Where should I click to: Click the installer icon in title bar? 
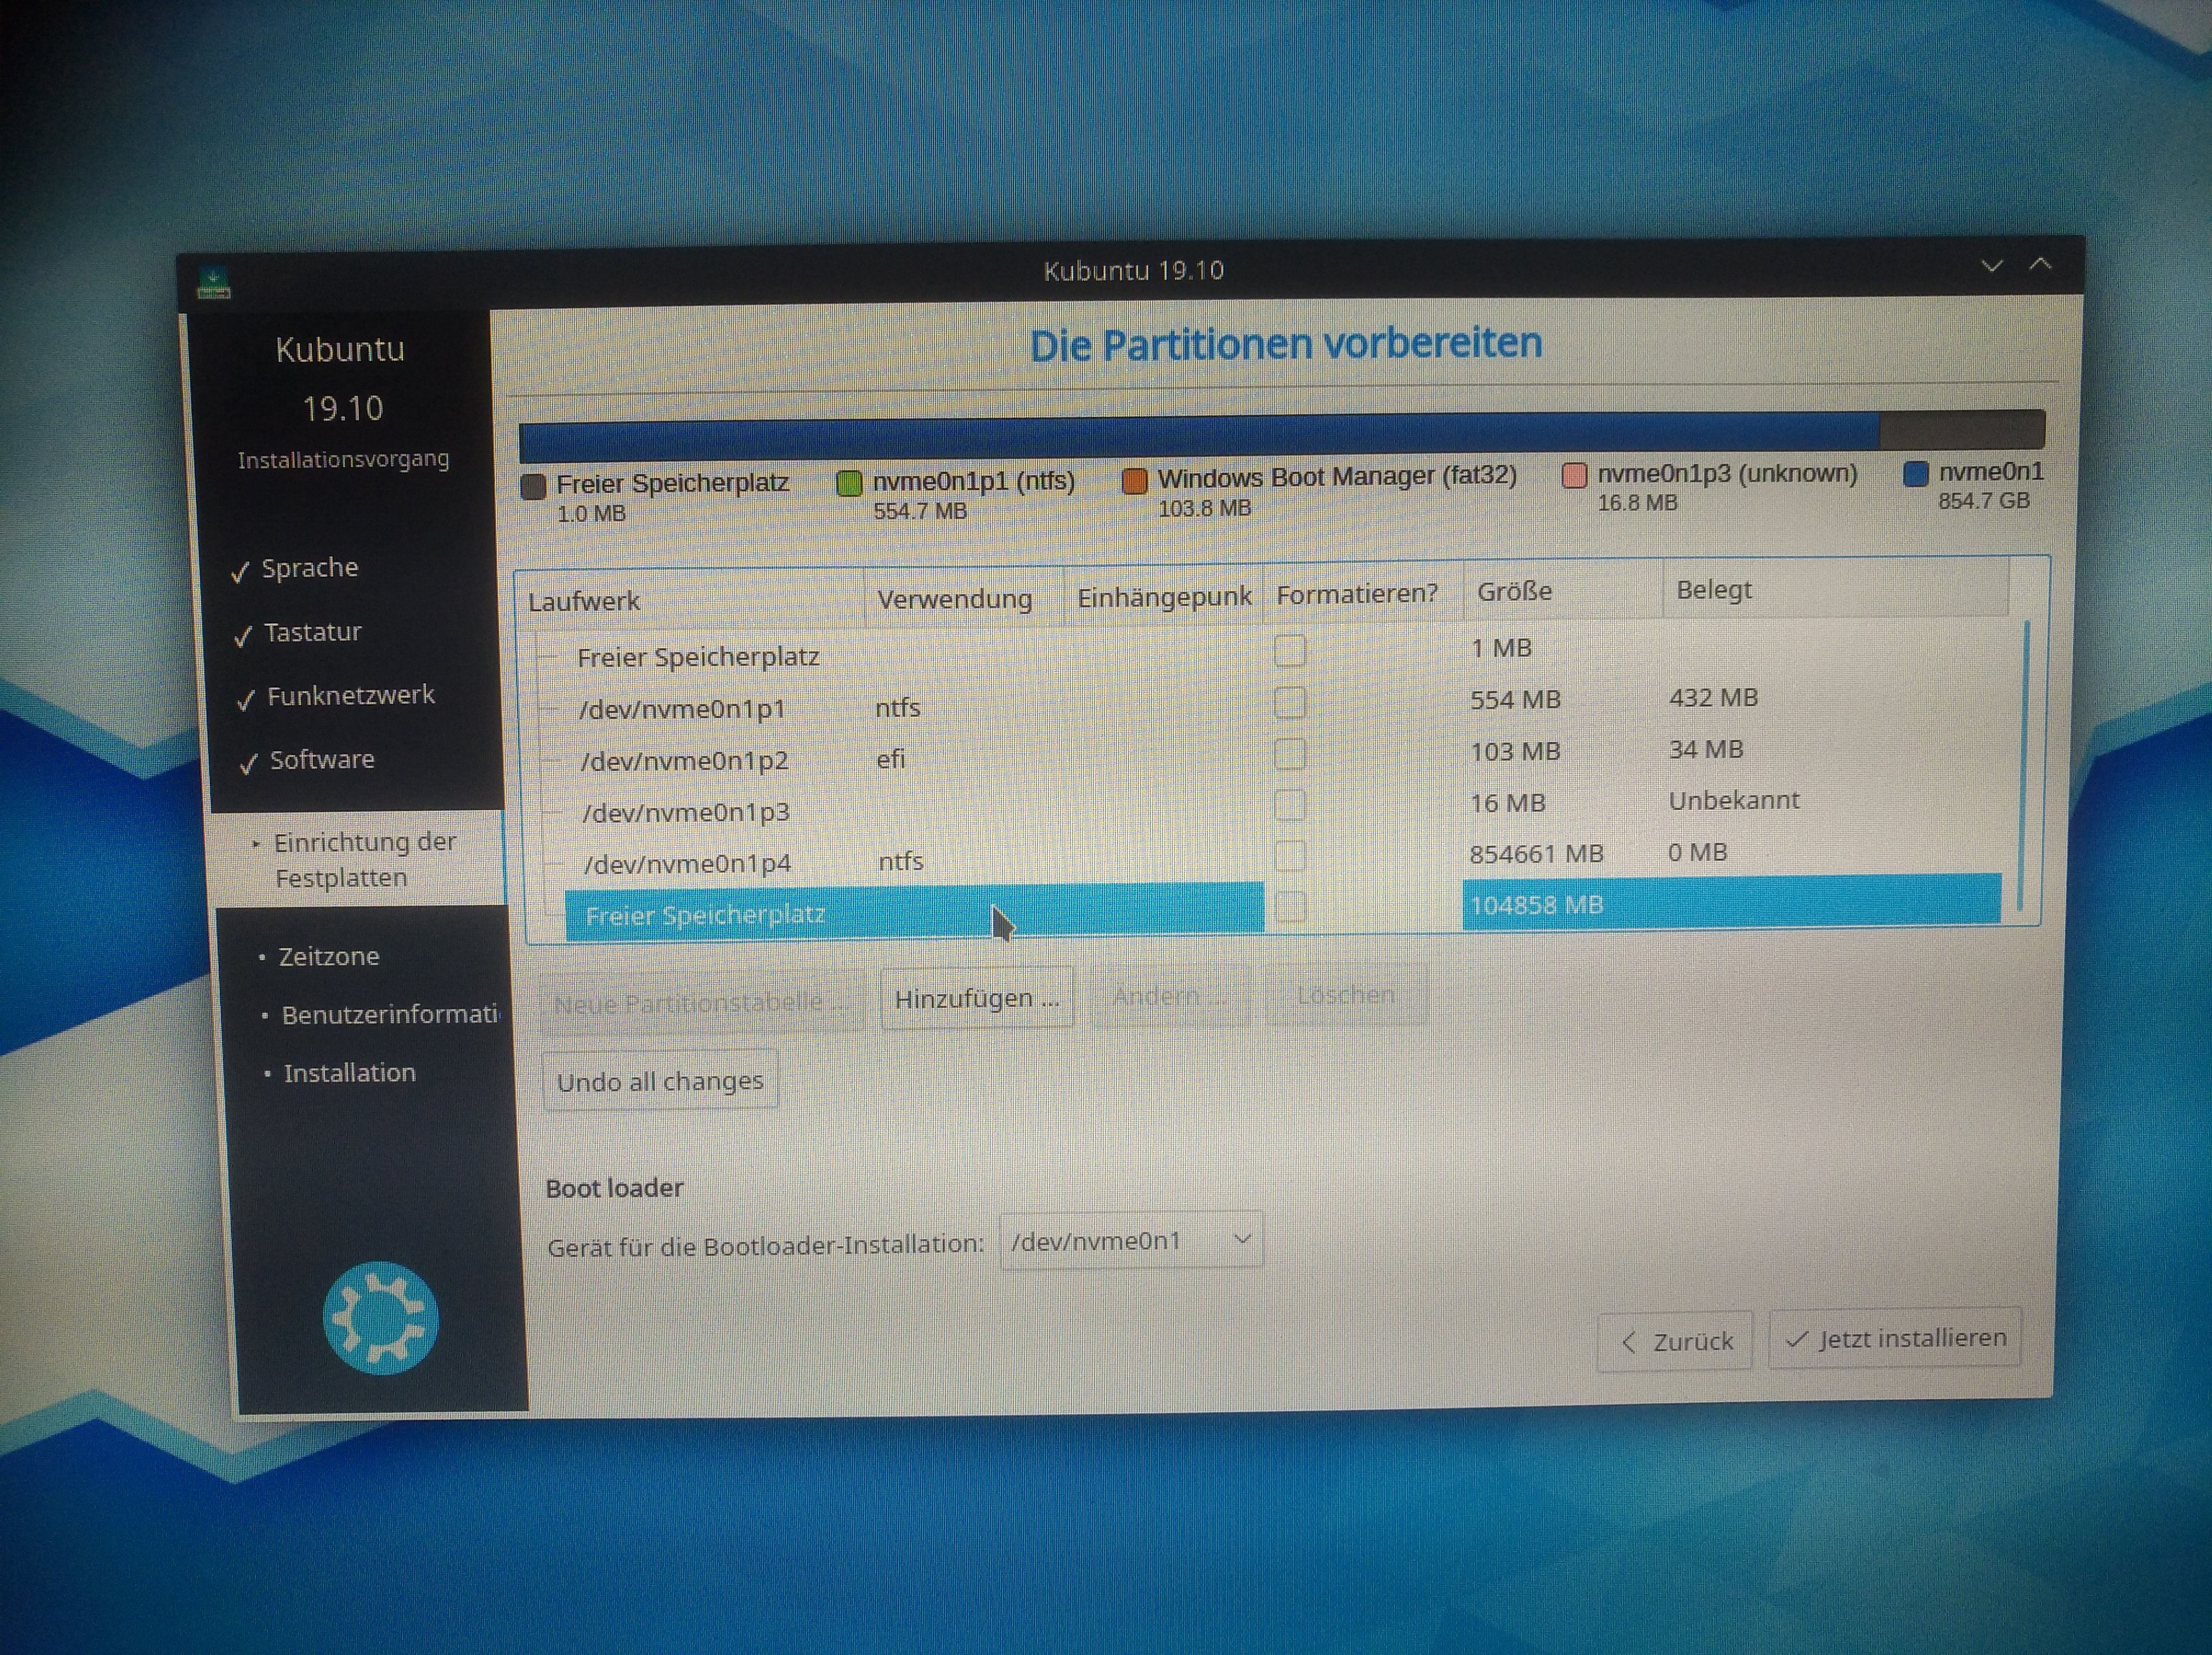click(x=213, y=283)
